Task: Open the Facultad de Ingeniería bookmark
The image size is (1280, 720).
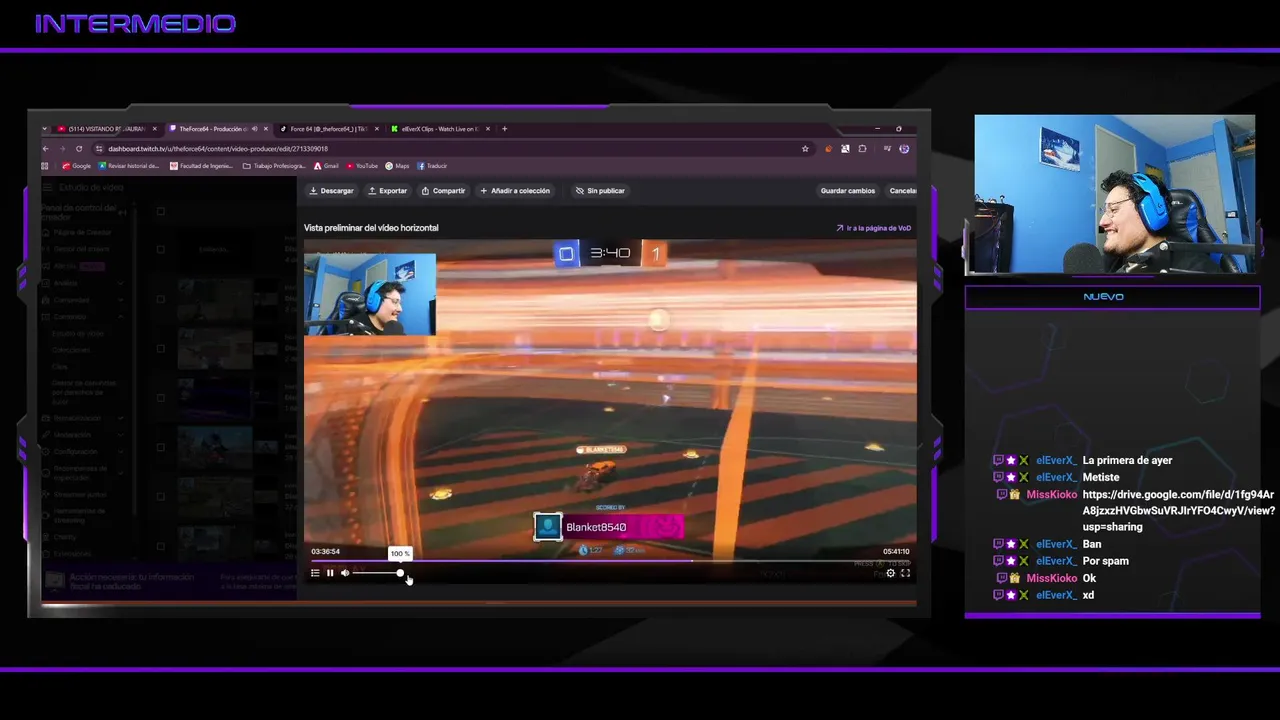Action: pos(201,166)
